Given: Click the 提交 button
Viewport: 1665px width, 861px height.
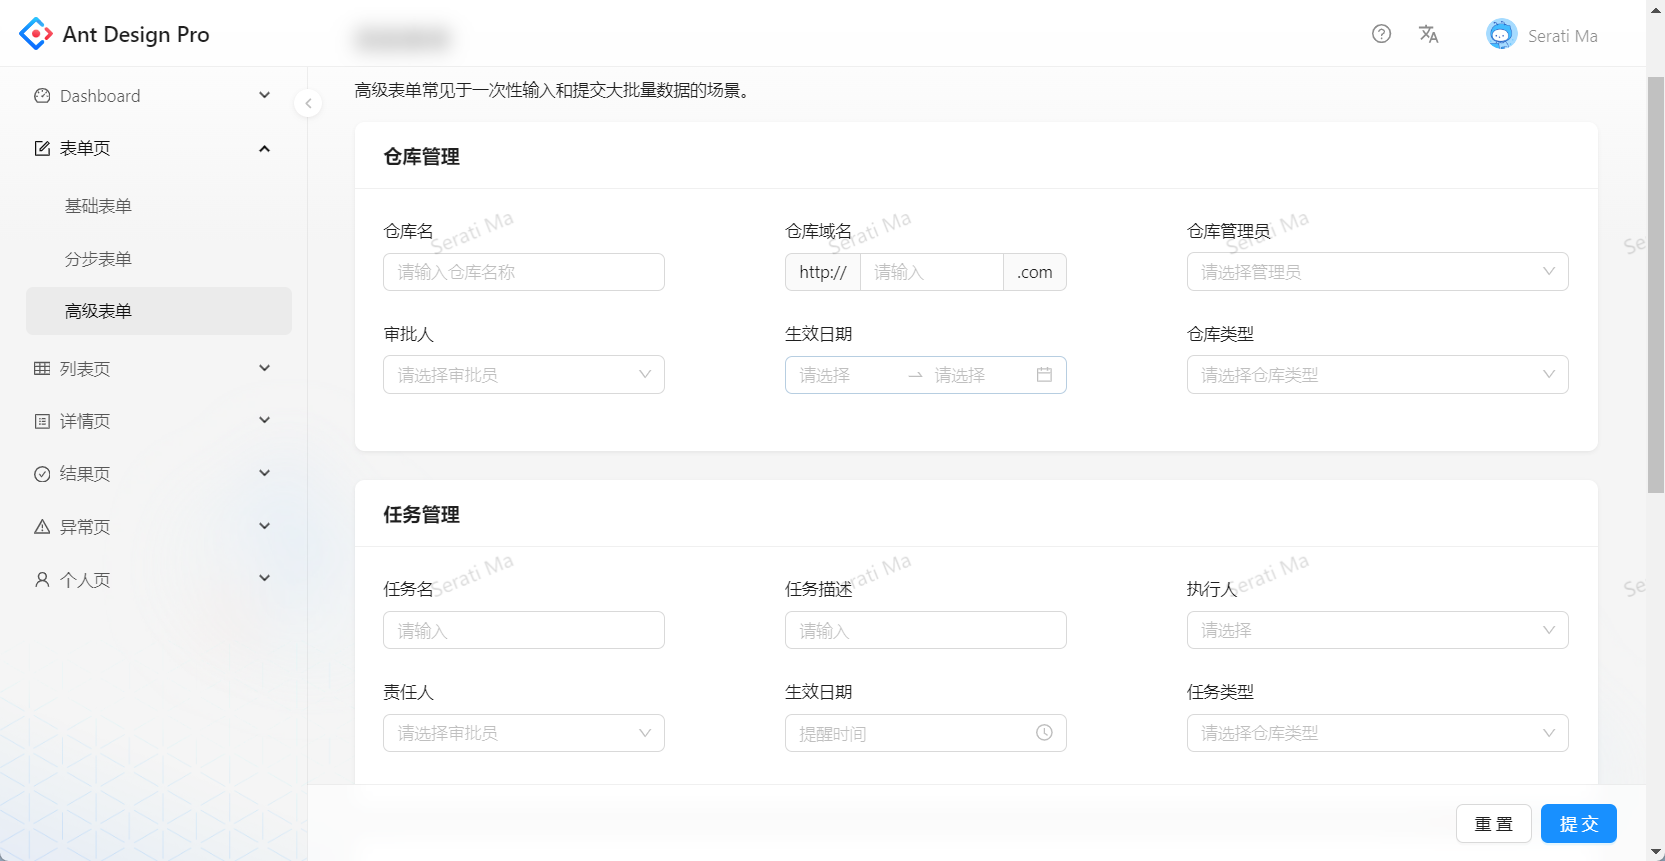Looking at the screenshot, I should coord(1579,824).
